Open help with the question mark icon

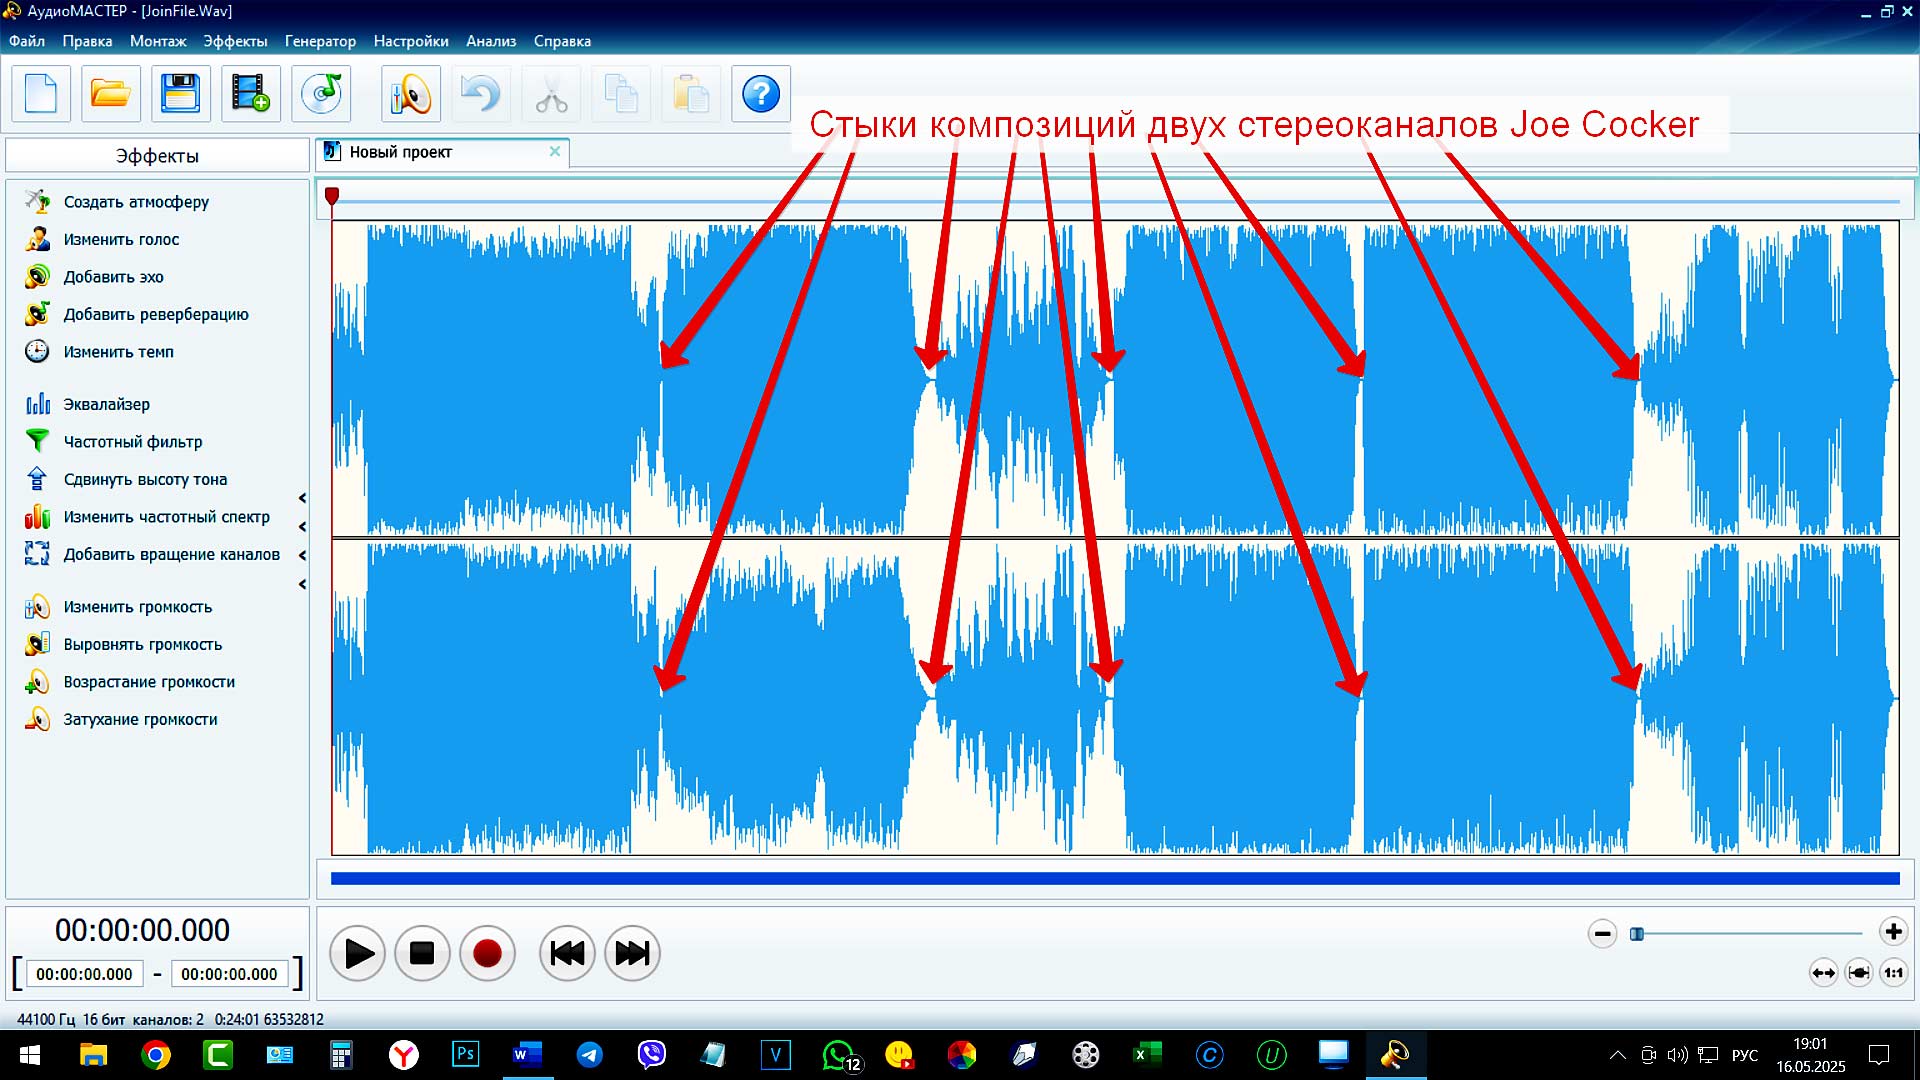click(761, 94)
